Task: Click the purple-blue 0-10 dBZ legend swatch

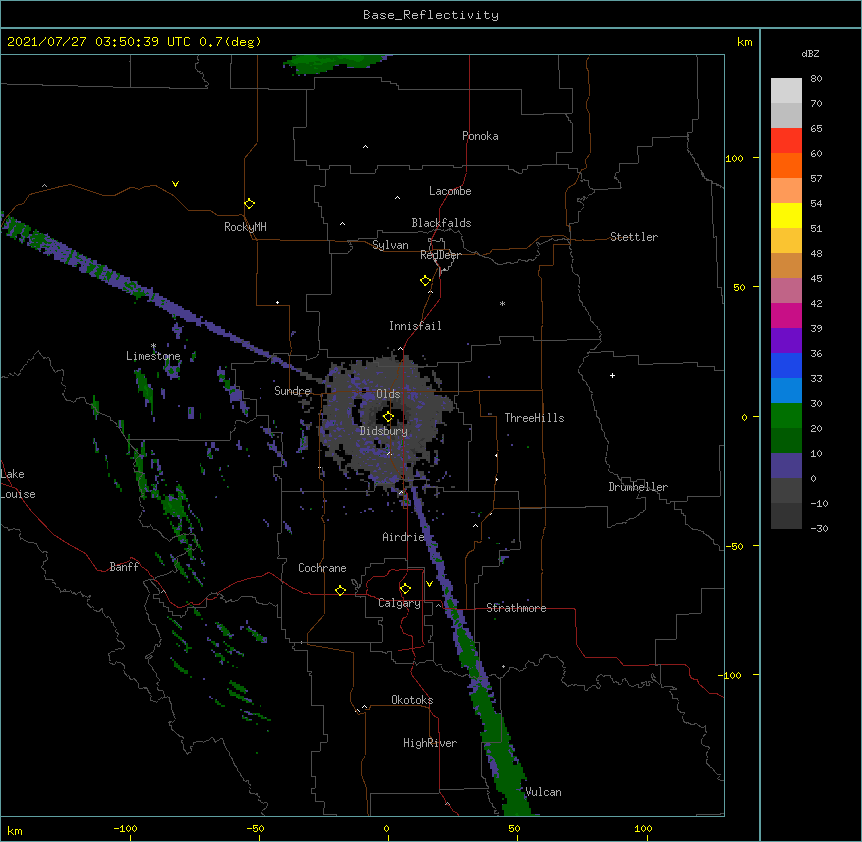Action: pyautogui.click(x=786, y=466)
